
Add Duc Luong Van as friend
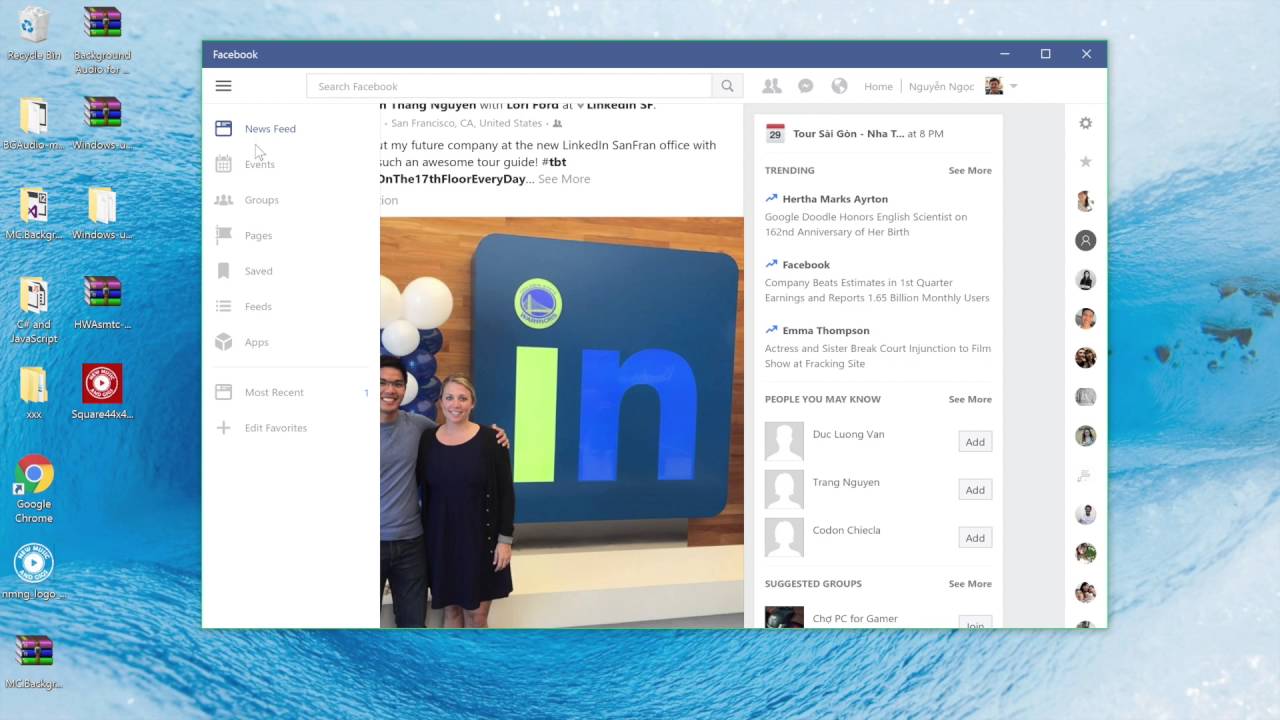(x=975, y=442)
